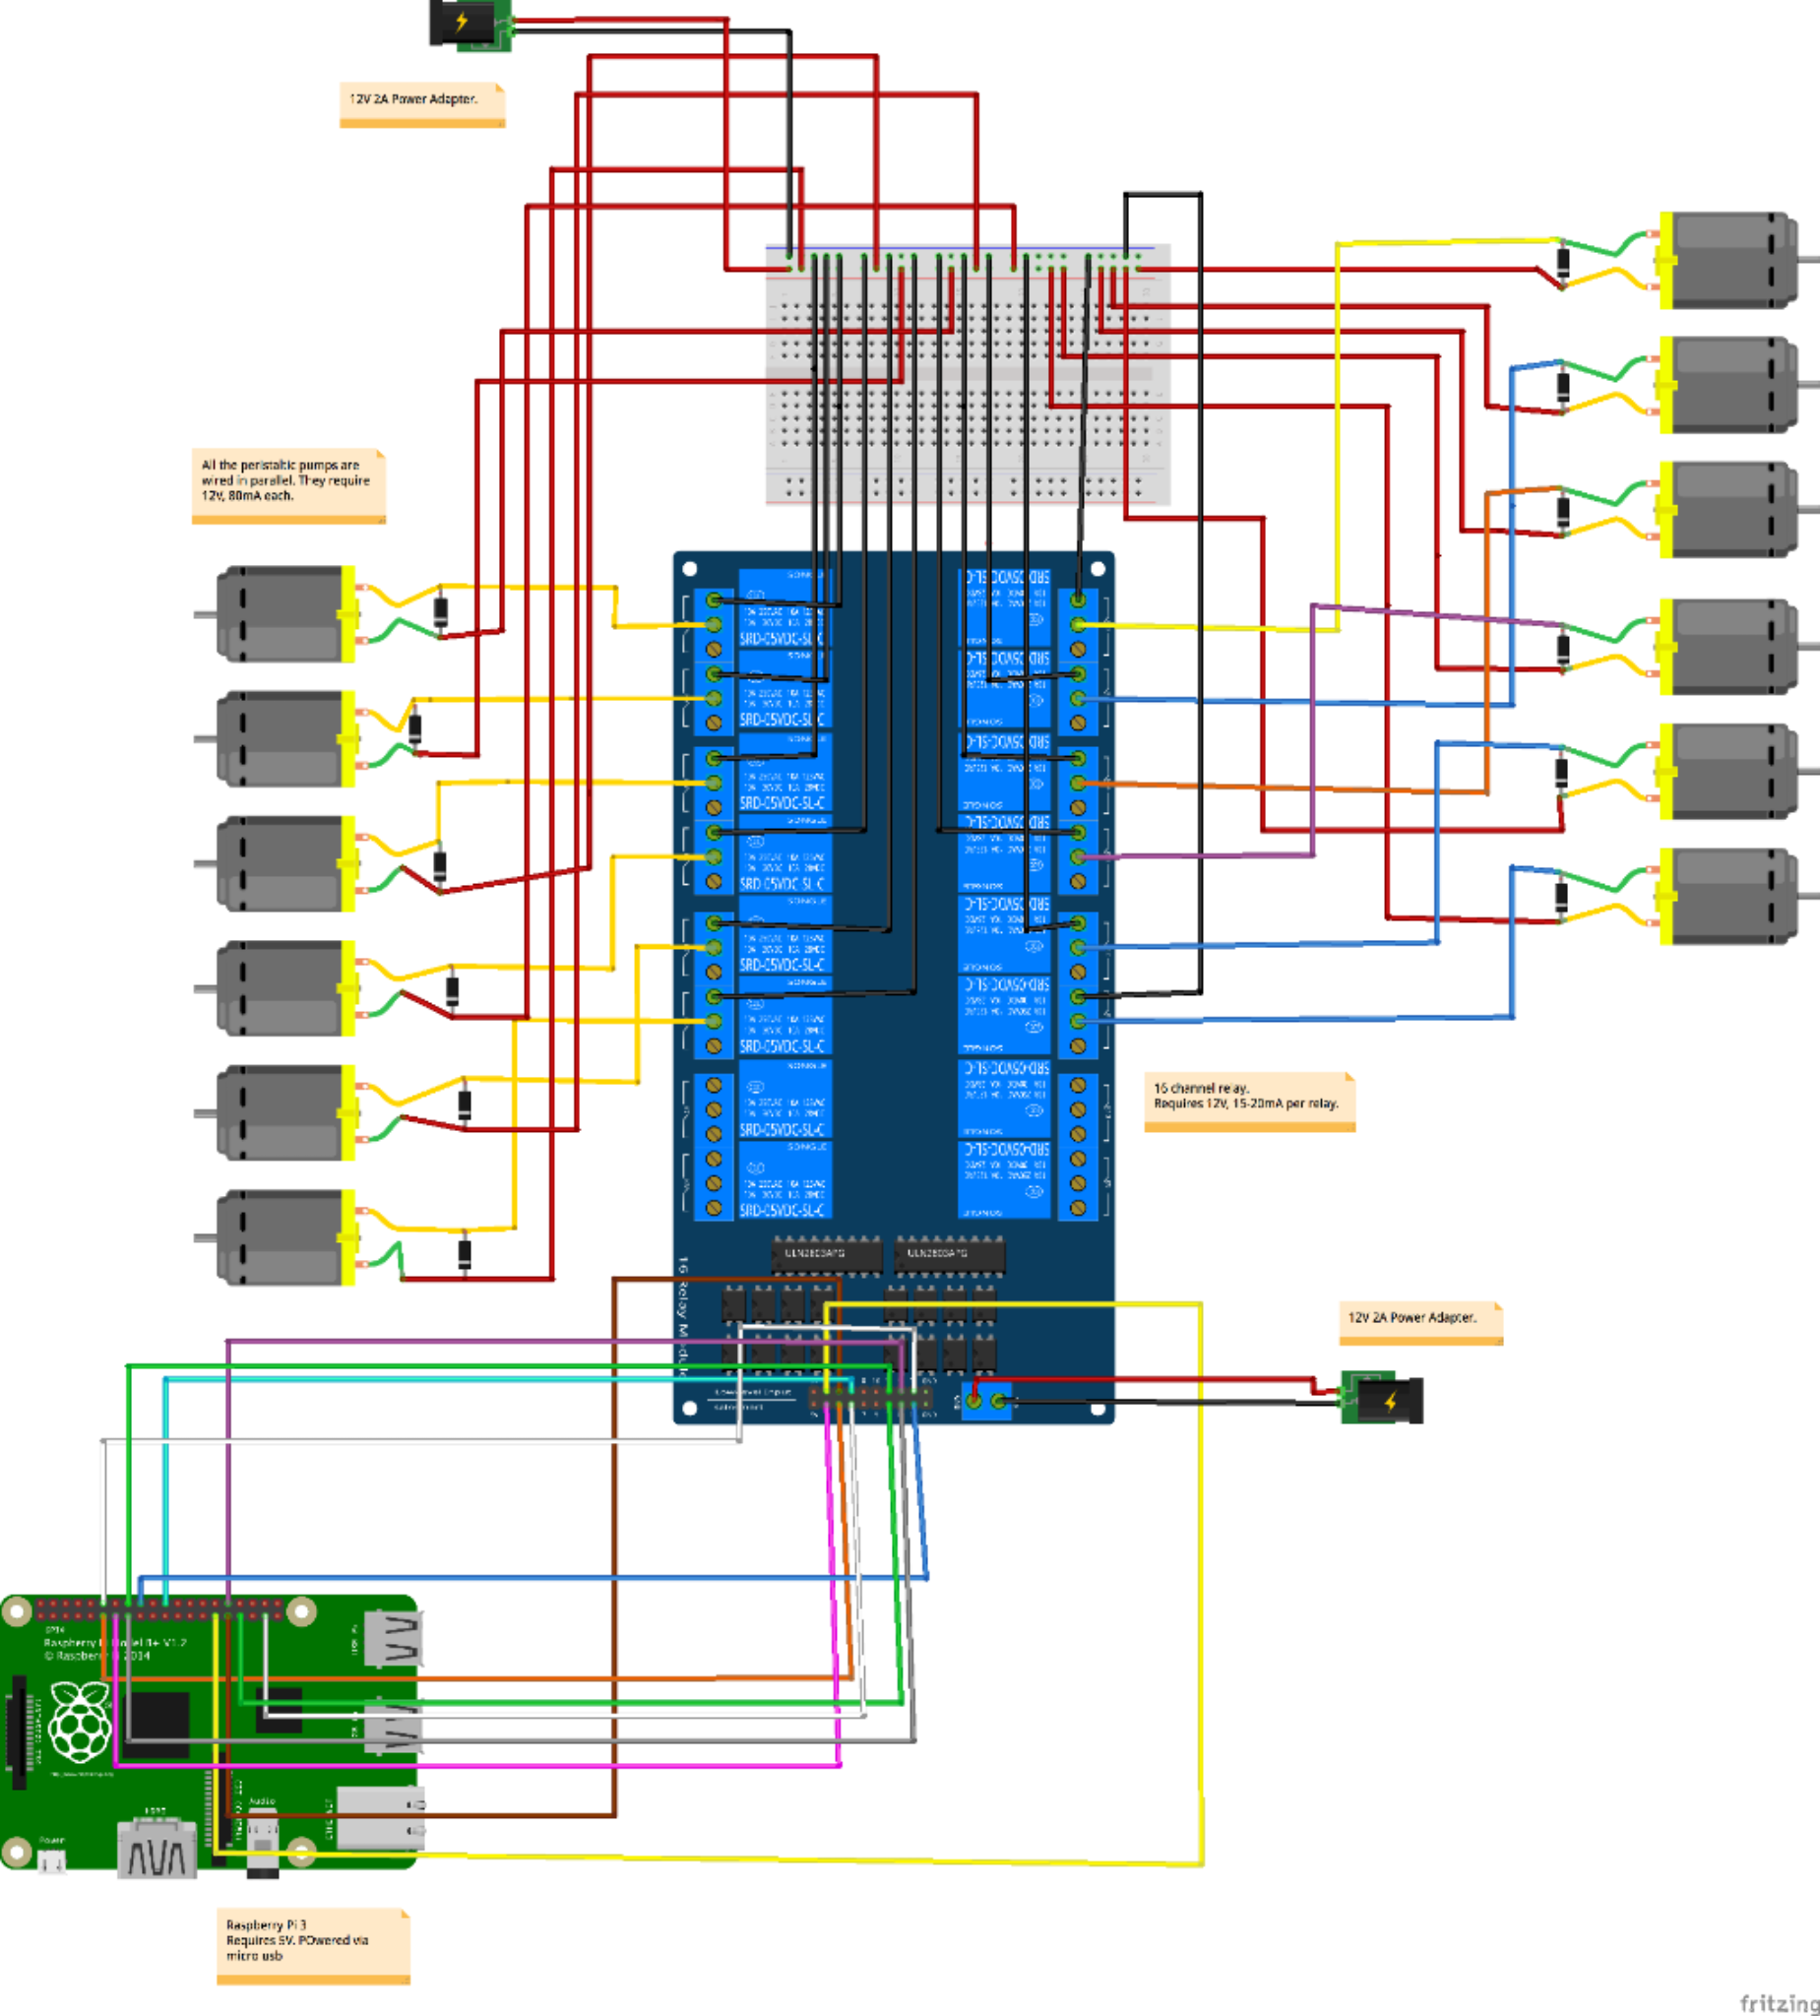The width and height of the screenshot is (1820, 2016).
Task: Click the black processor chip on Raspberry Pi
Action: [156, 1725]
